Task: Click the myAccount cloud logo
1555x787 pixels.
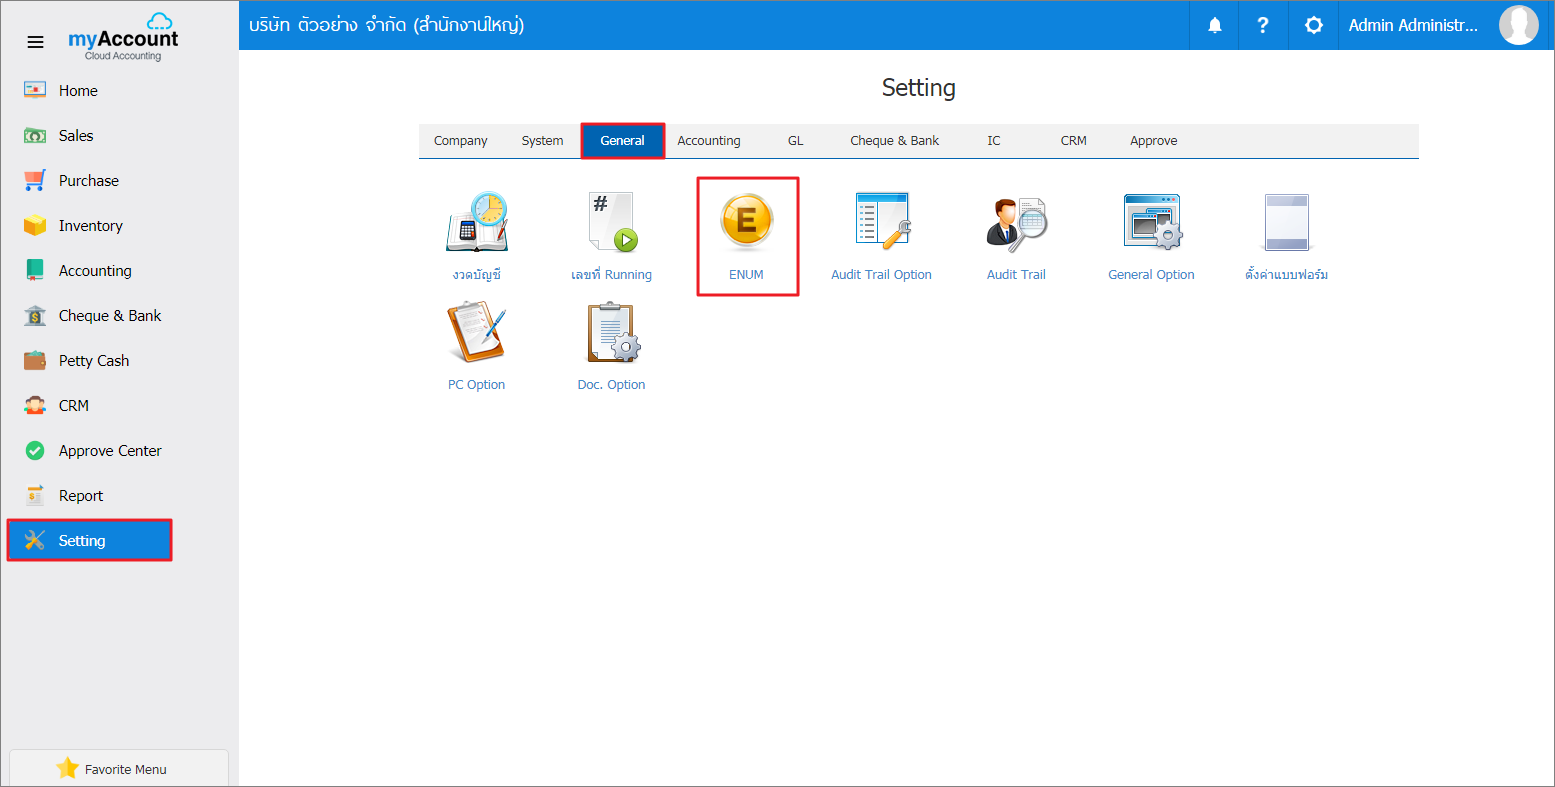Action: (123, 37)
